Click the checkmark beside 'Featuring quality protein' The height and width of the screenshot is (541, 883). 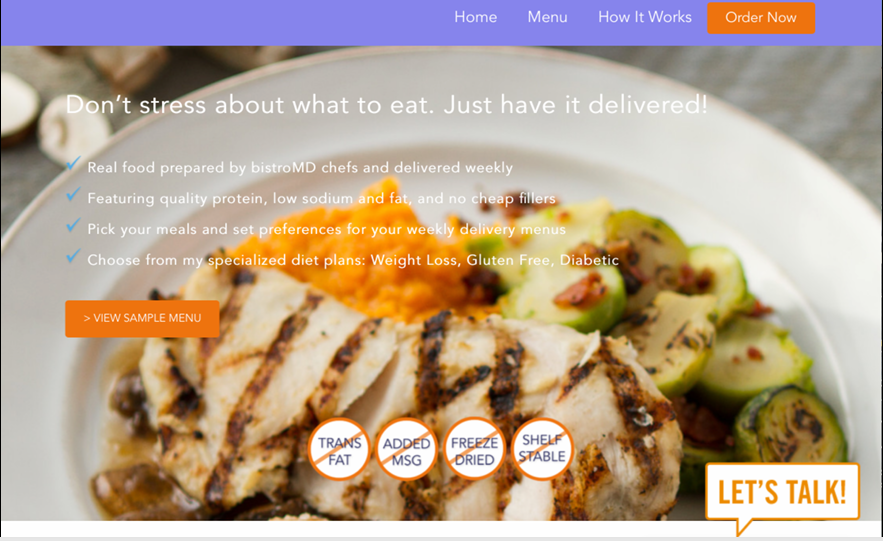coord(73,195)
